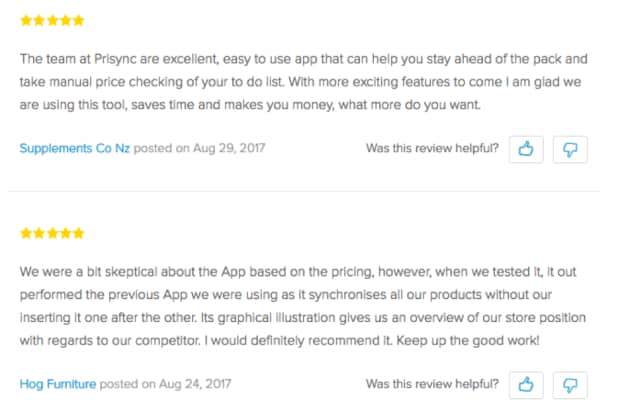This screenshot has height=419, width=618.
Task: Click fifth star of Hog Furniture rating
Action: [x=78, y=233]
